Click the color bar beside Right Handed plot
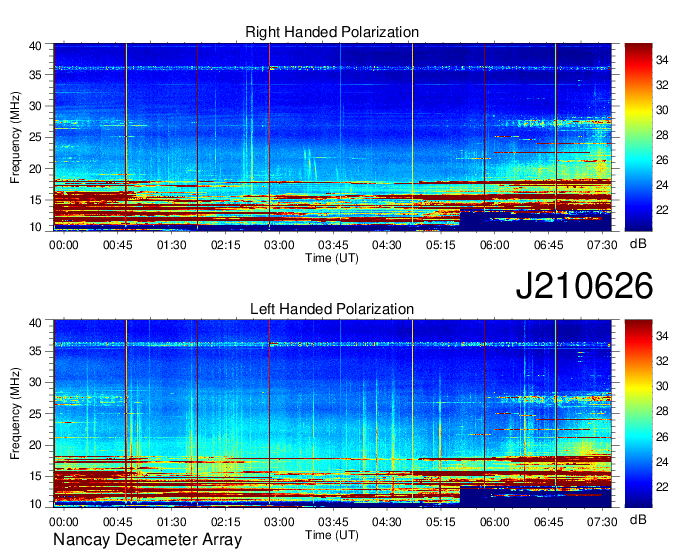Screen dimensions: 680x552 click(638, 137)
